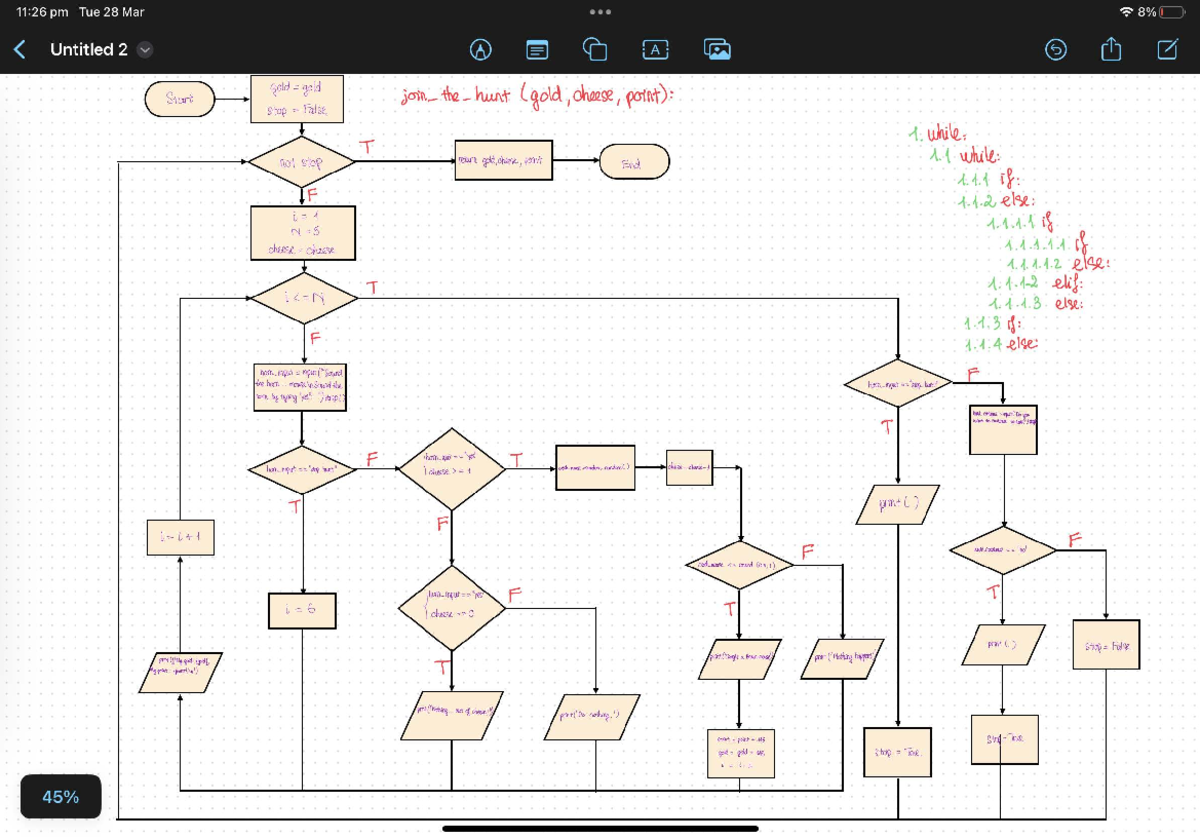Select the 'stop = False' box

(x=1106, y=647)
